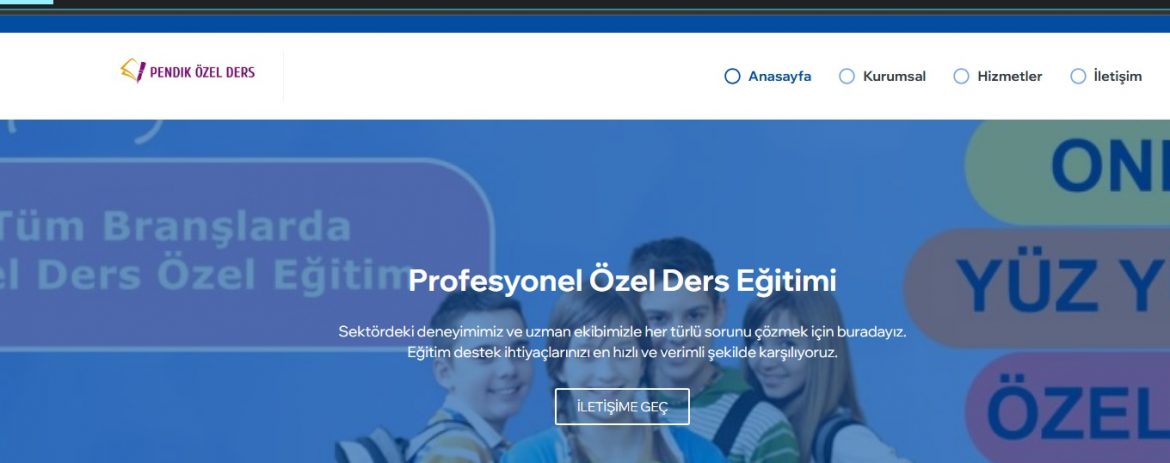1170x463 pixels.
Task: Select the purple ÖZEL pill graphic
Action: (1067, 408)
